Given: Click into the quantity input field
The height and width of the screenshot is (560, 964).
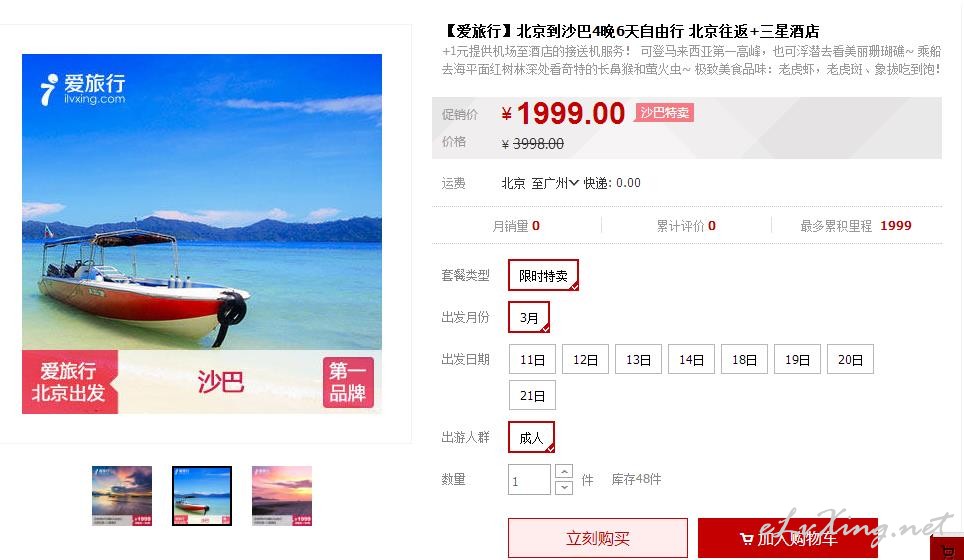Looking at the screenshot, I should point(529,479).
